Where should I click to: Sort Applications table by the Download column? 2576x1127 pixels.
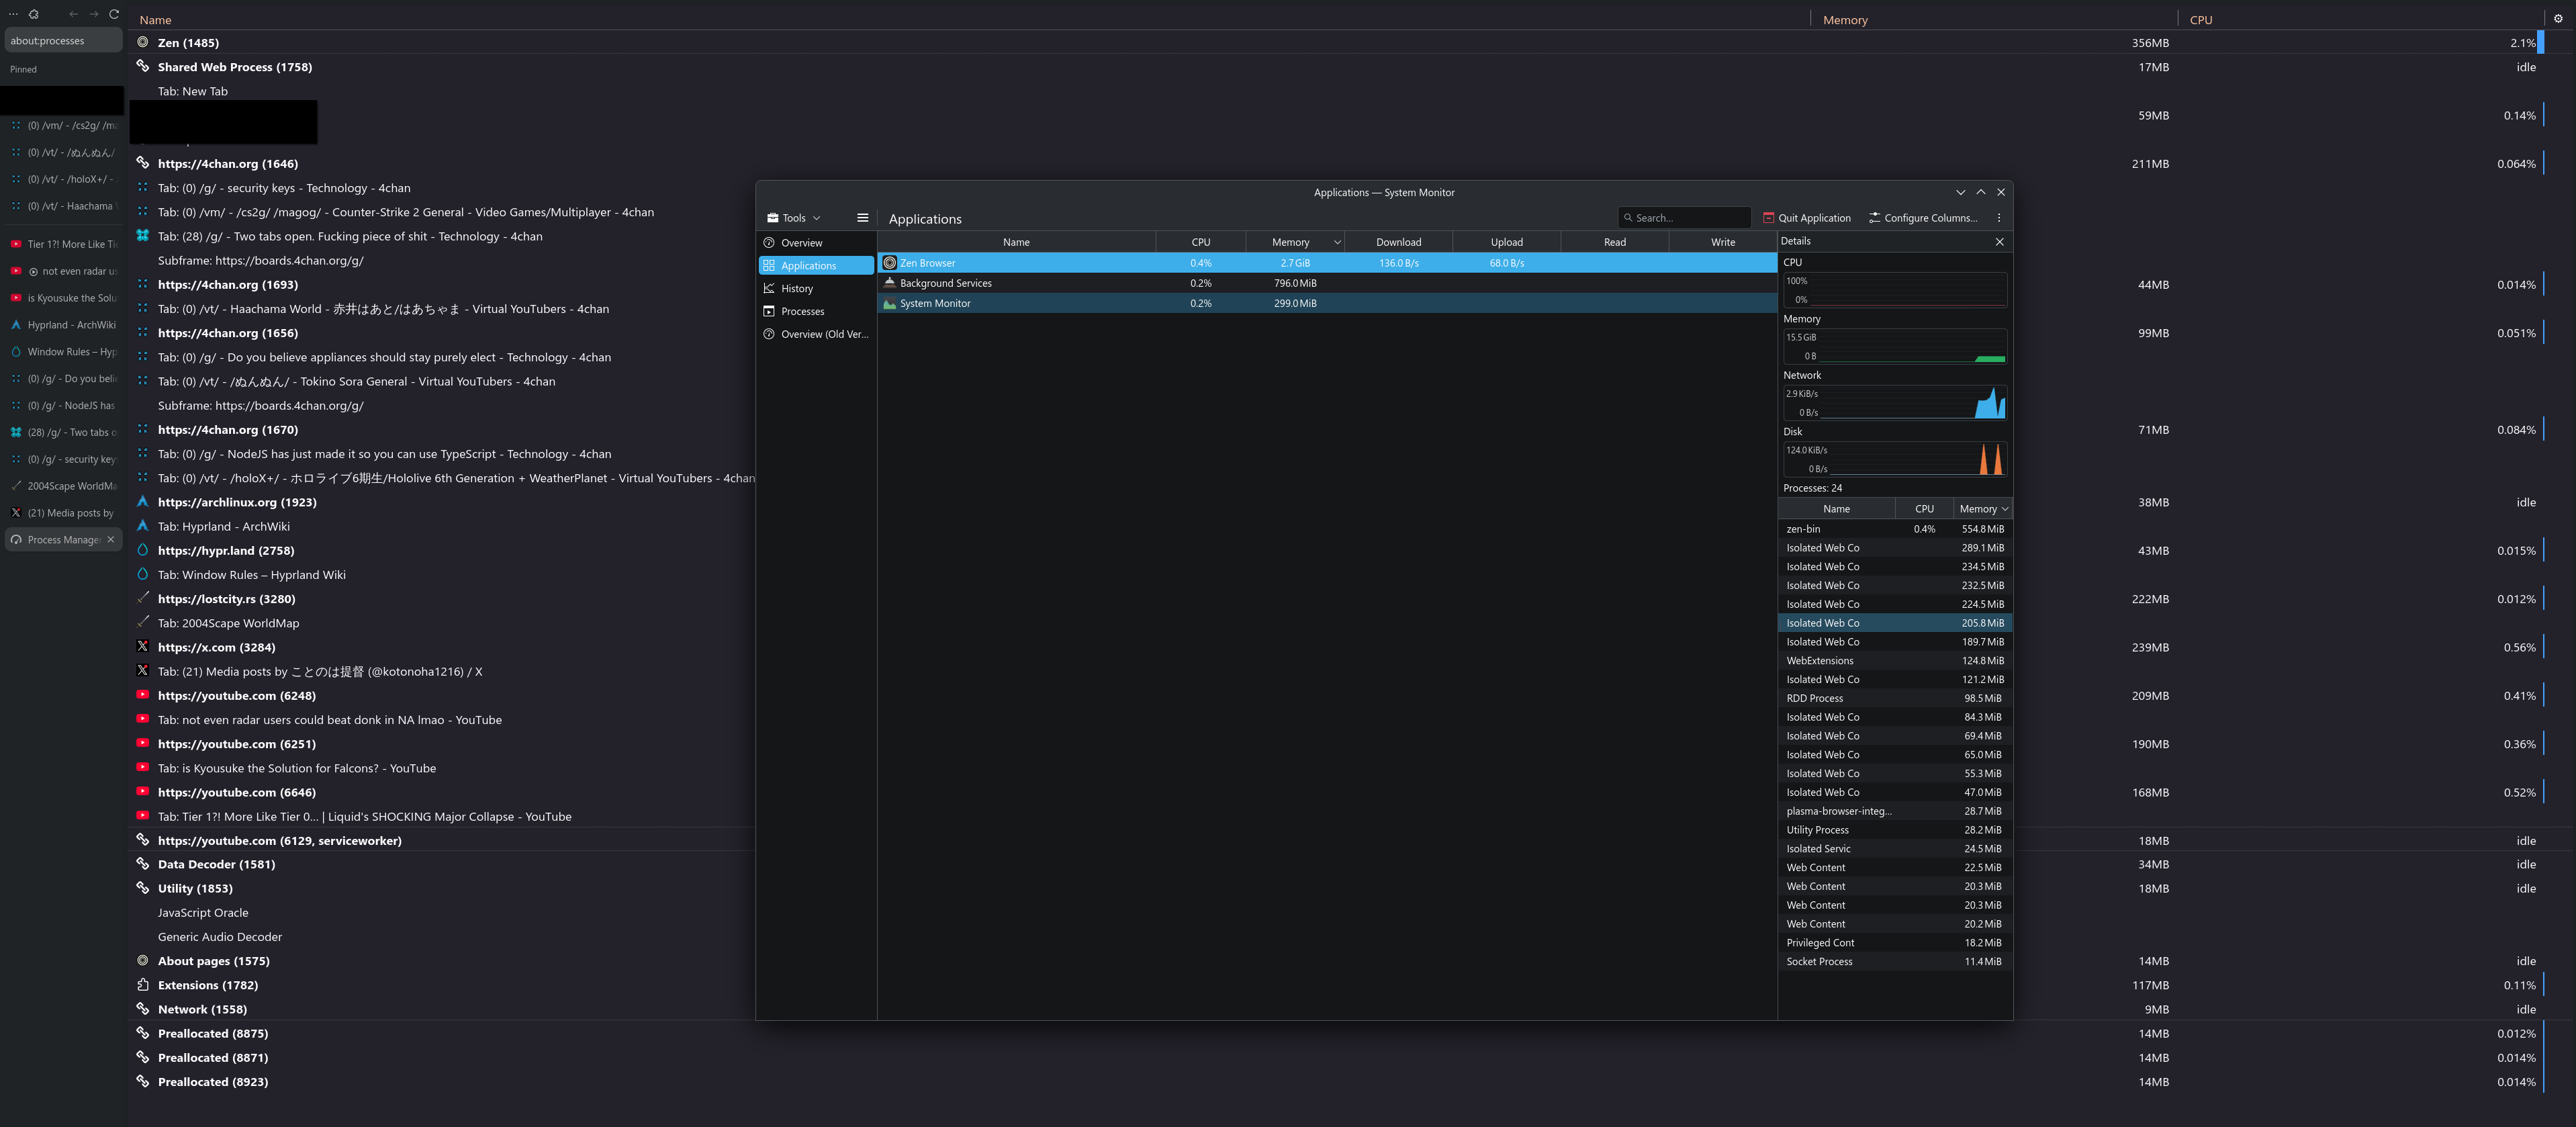pos(1398,242)
